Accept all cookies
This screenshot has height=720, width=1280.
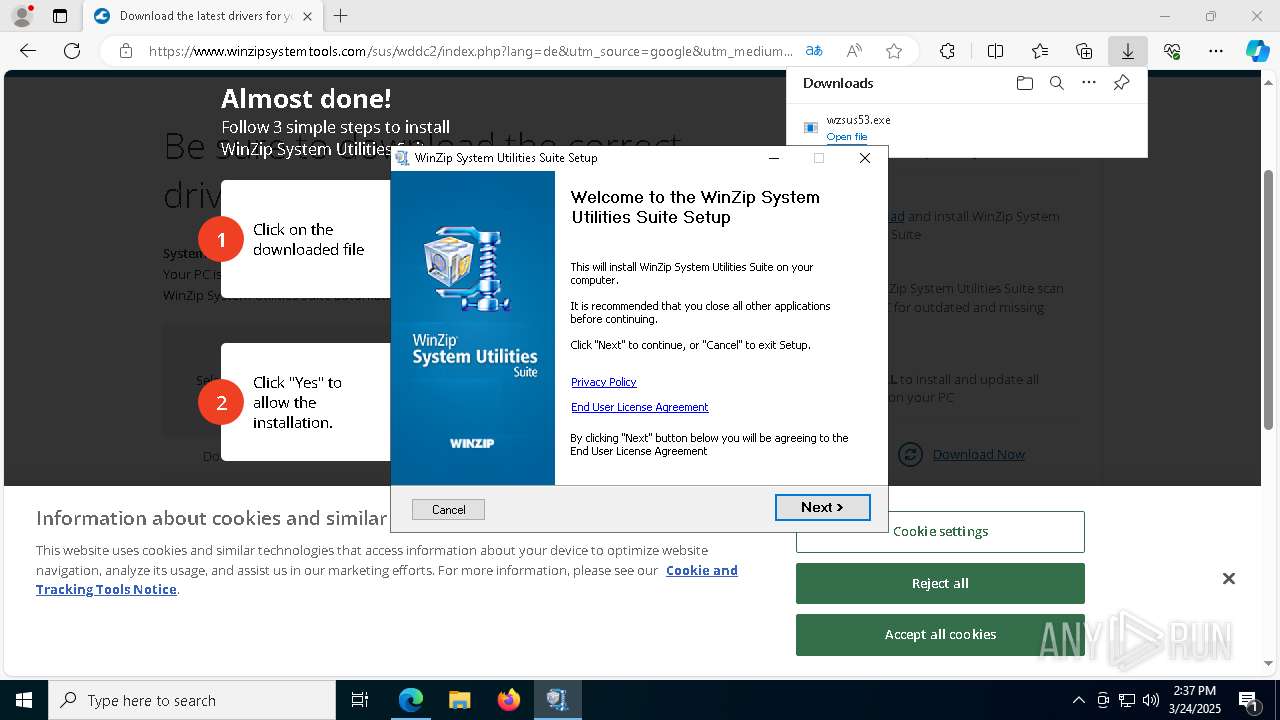[x=940, y=634]
